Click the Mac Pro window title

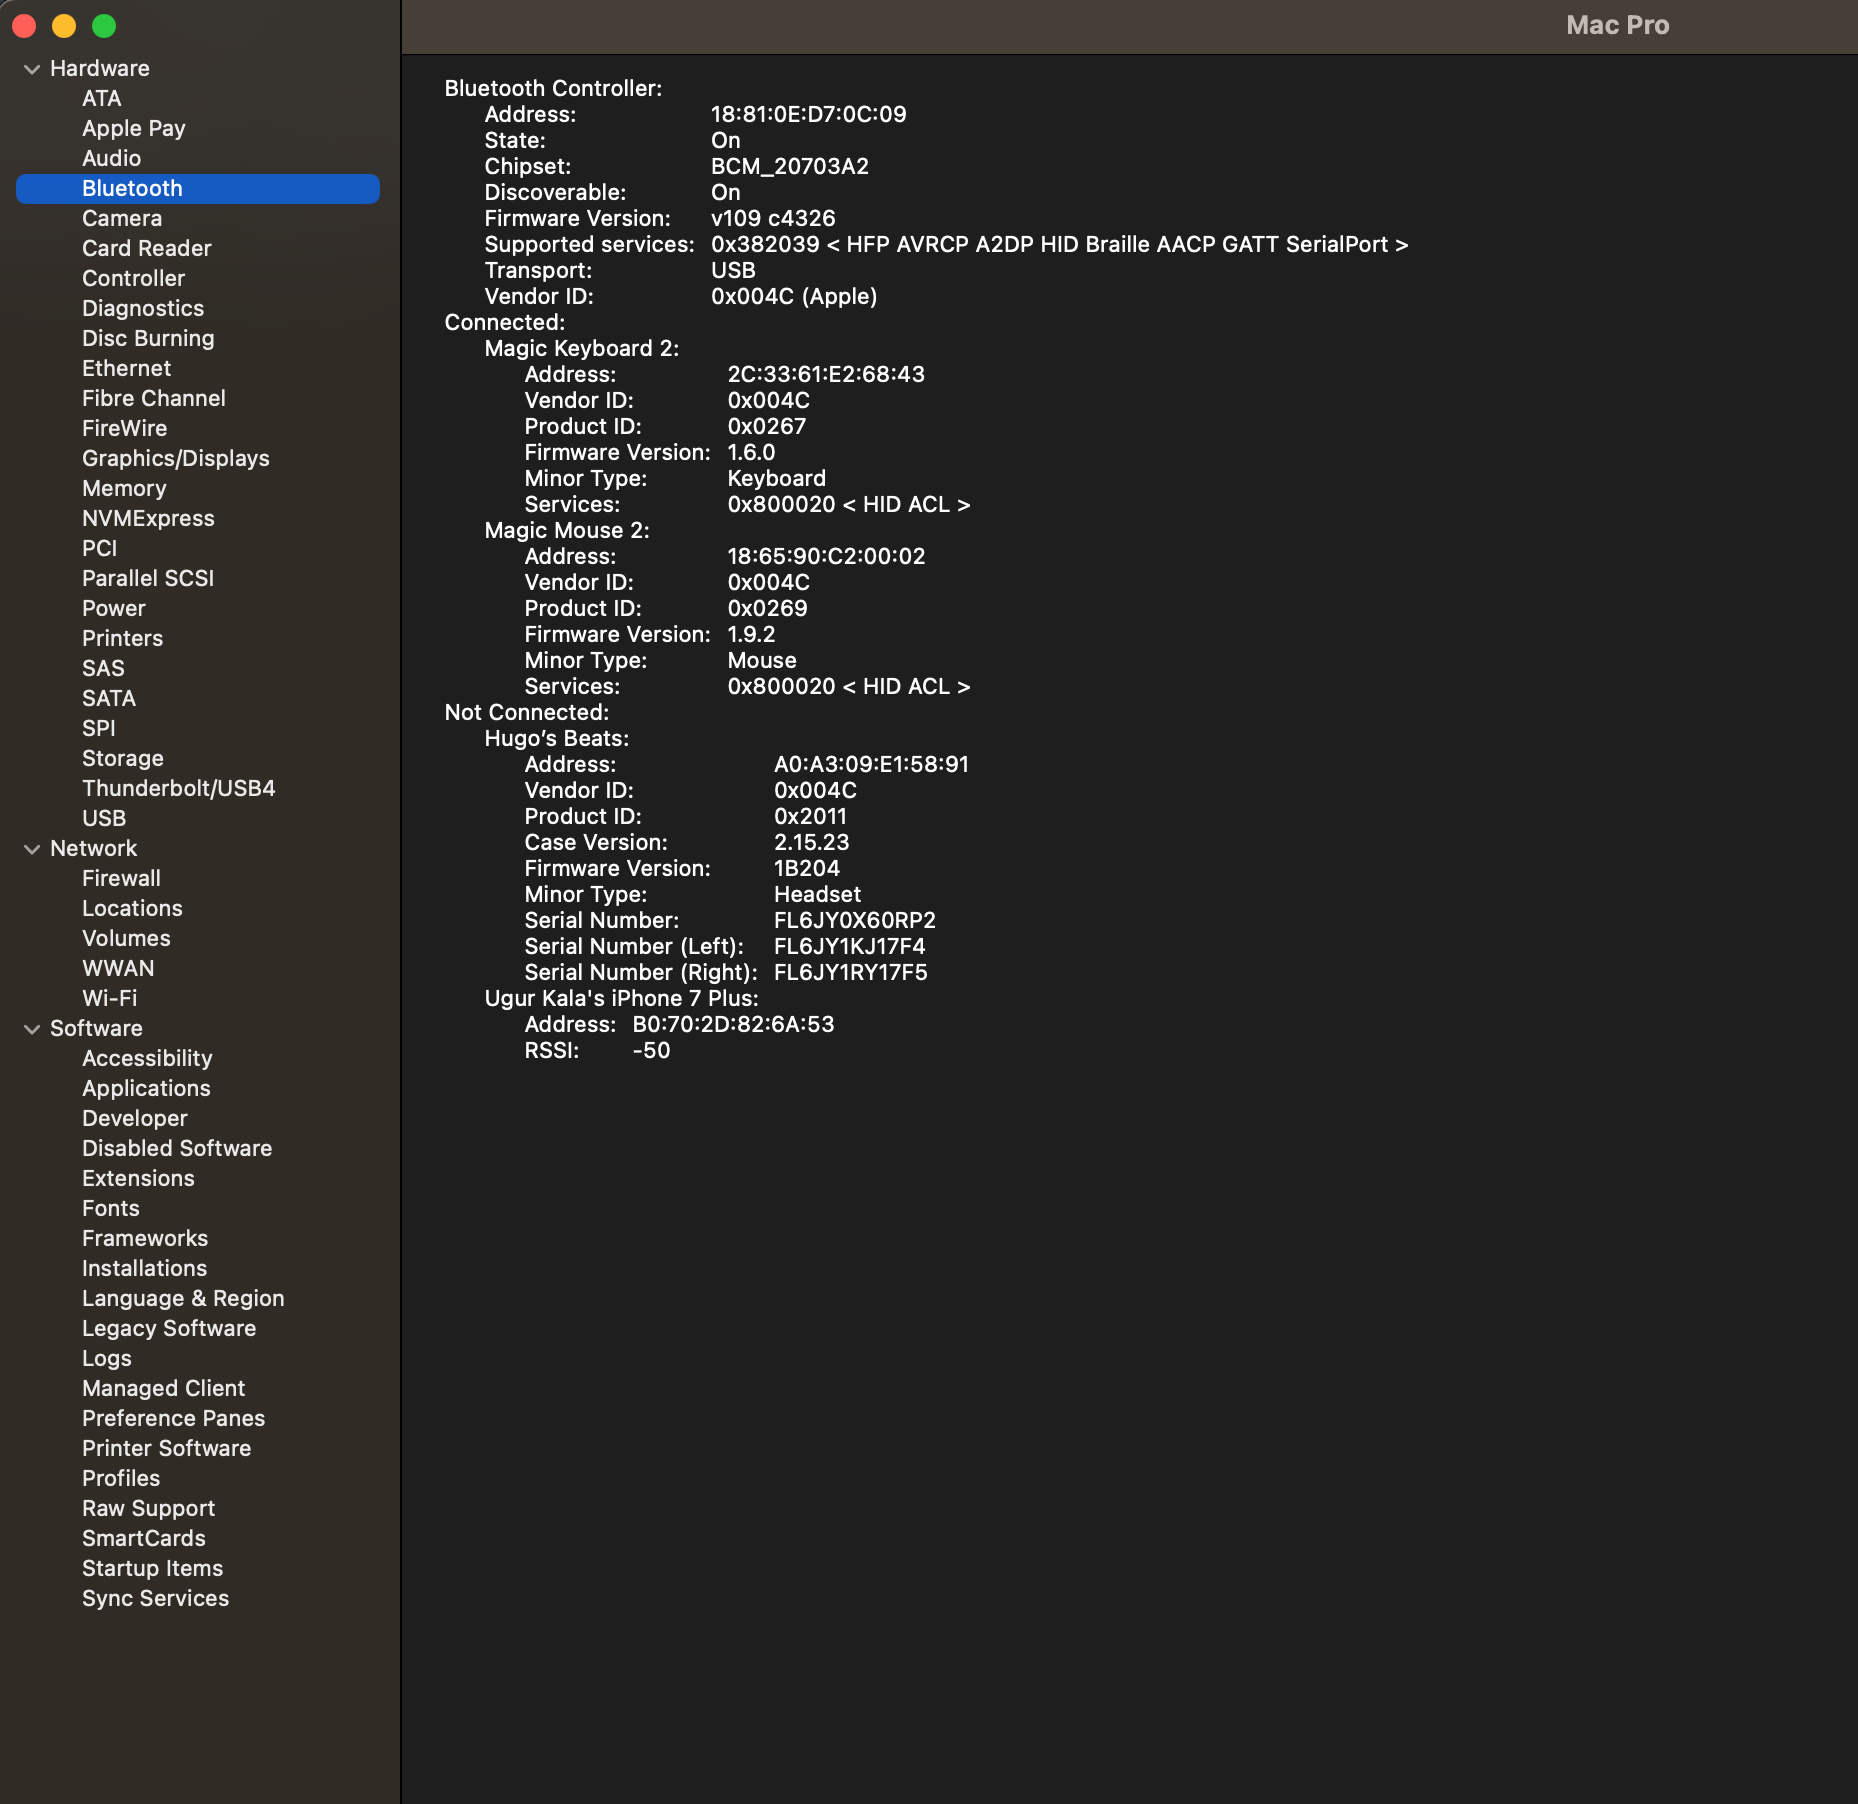[x=1618, y=25]
